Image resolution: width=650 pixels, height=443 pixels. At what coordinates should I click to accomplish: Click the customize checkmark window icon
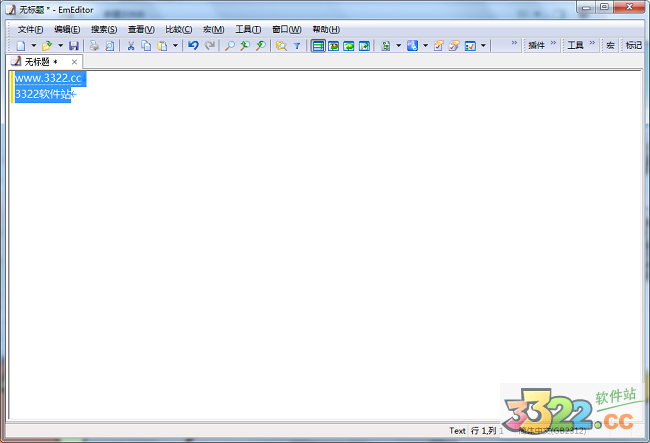pyautogui.click(x=470, y=46)
